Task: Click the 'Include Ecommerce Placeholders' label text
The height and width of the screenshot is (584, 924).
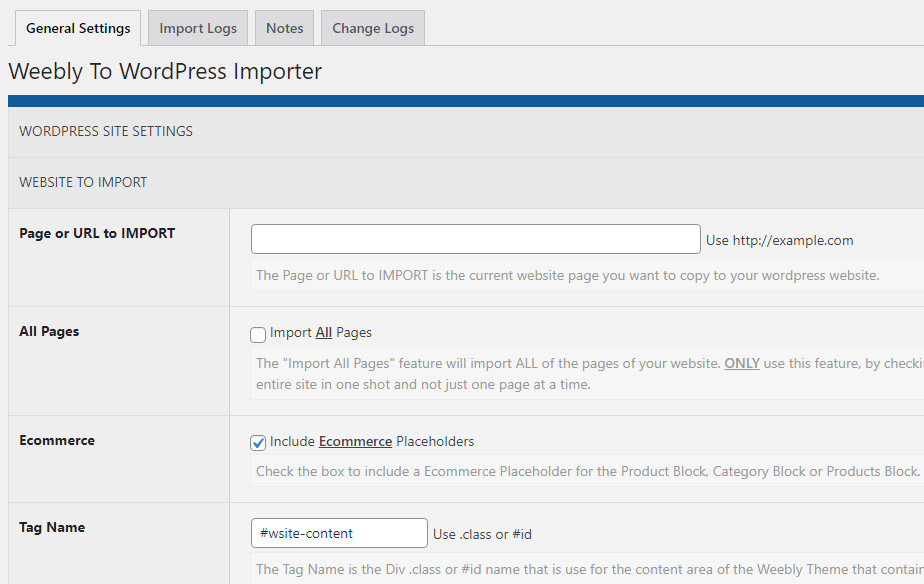Action: point(372,441)
